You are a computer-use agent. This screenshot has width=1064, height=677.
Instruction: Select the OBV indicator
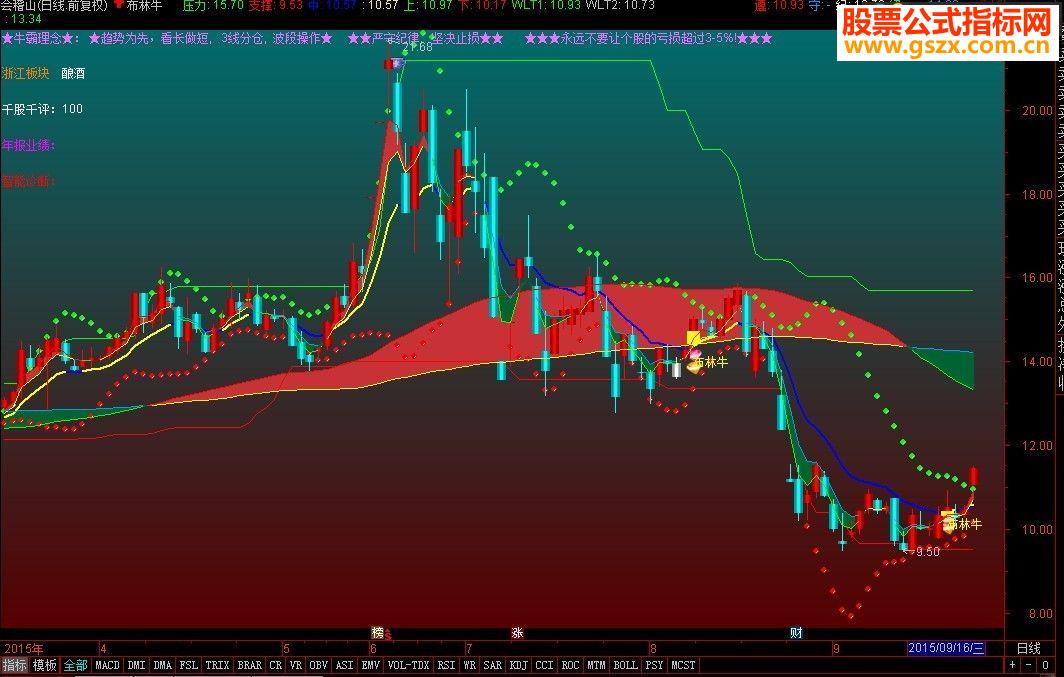pos(319,665)
